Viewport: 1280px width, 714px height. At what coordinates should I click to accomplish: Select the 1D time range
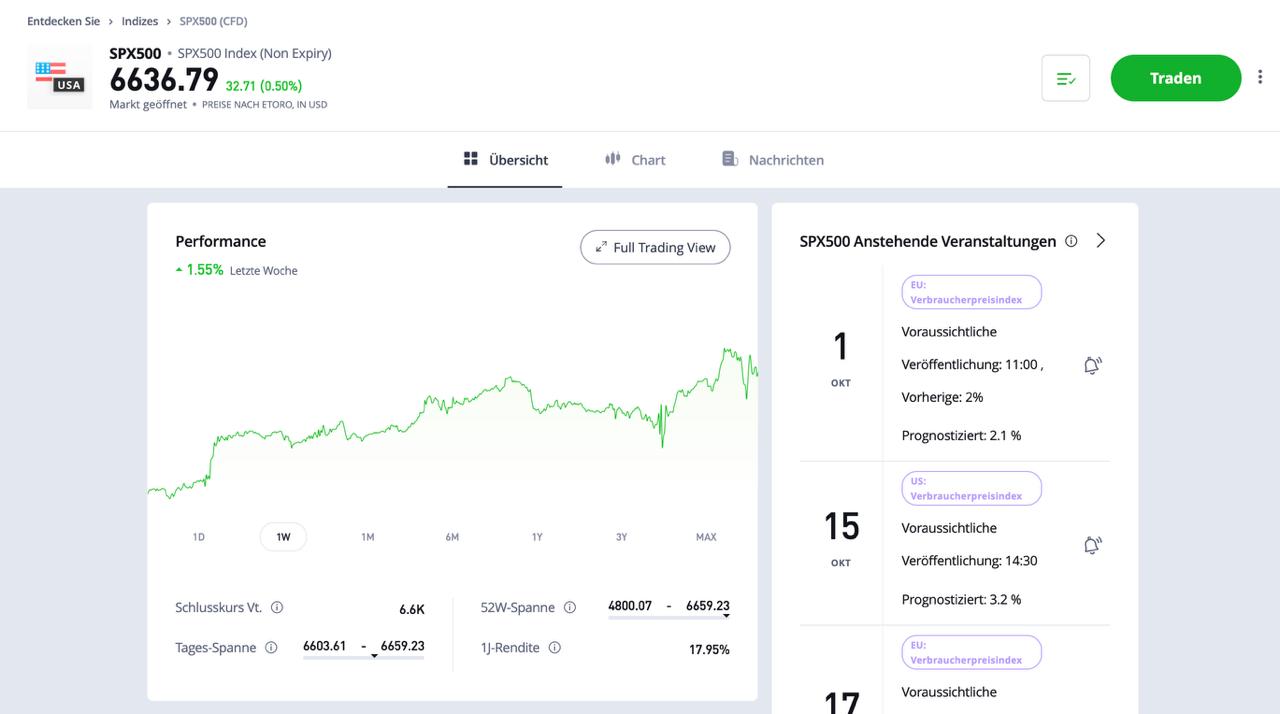tap(198, 537)
